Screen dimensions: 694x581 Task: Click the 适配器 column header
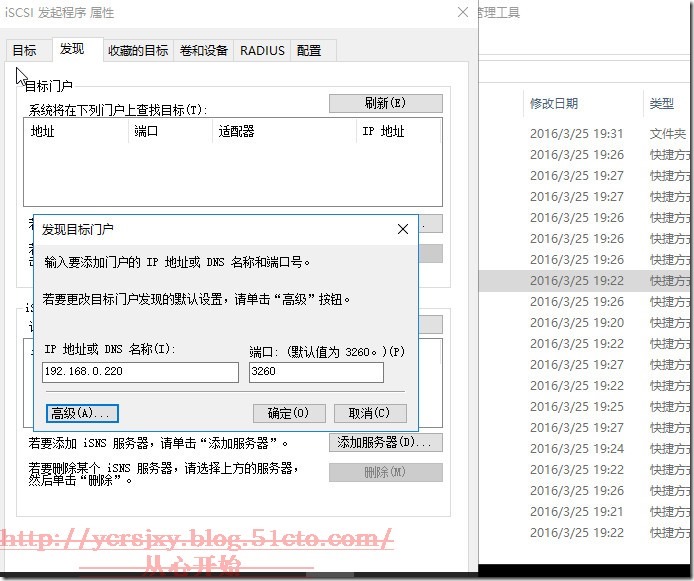pyautogui.click(x=284, y=131)
